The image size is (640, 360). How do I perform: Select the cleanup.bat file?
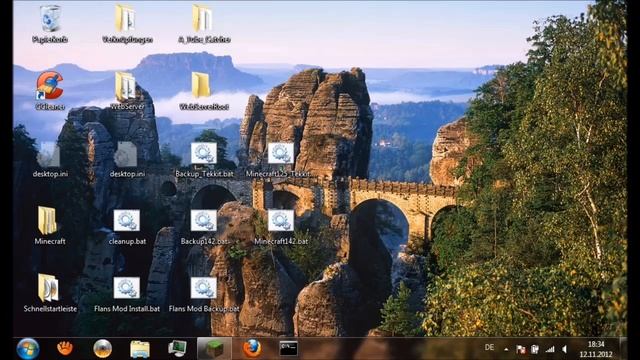tap(127, 227)
